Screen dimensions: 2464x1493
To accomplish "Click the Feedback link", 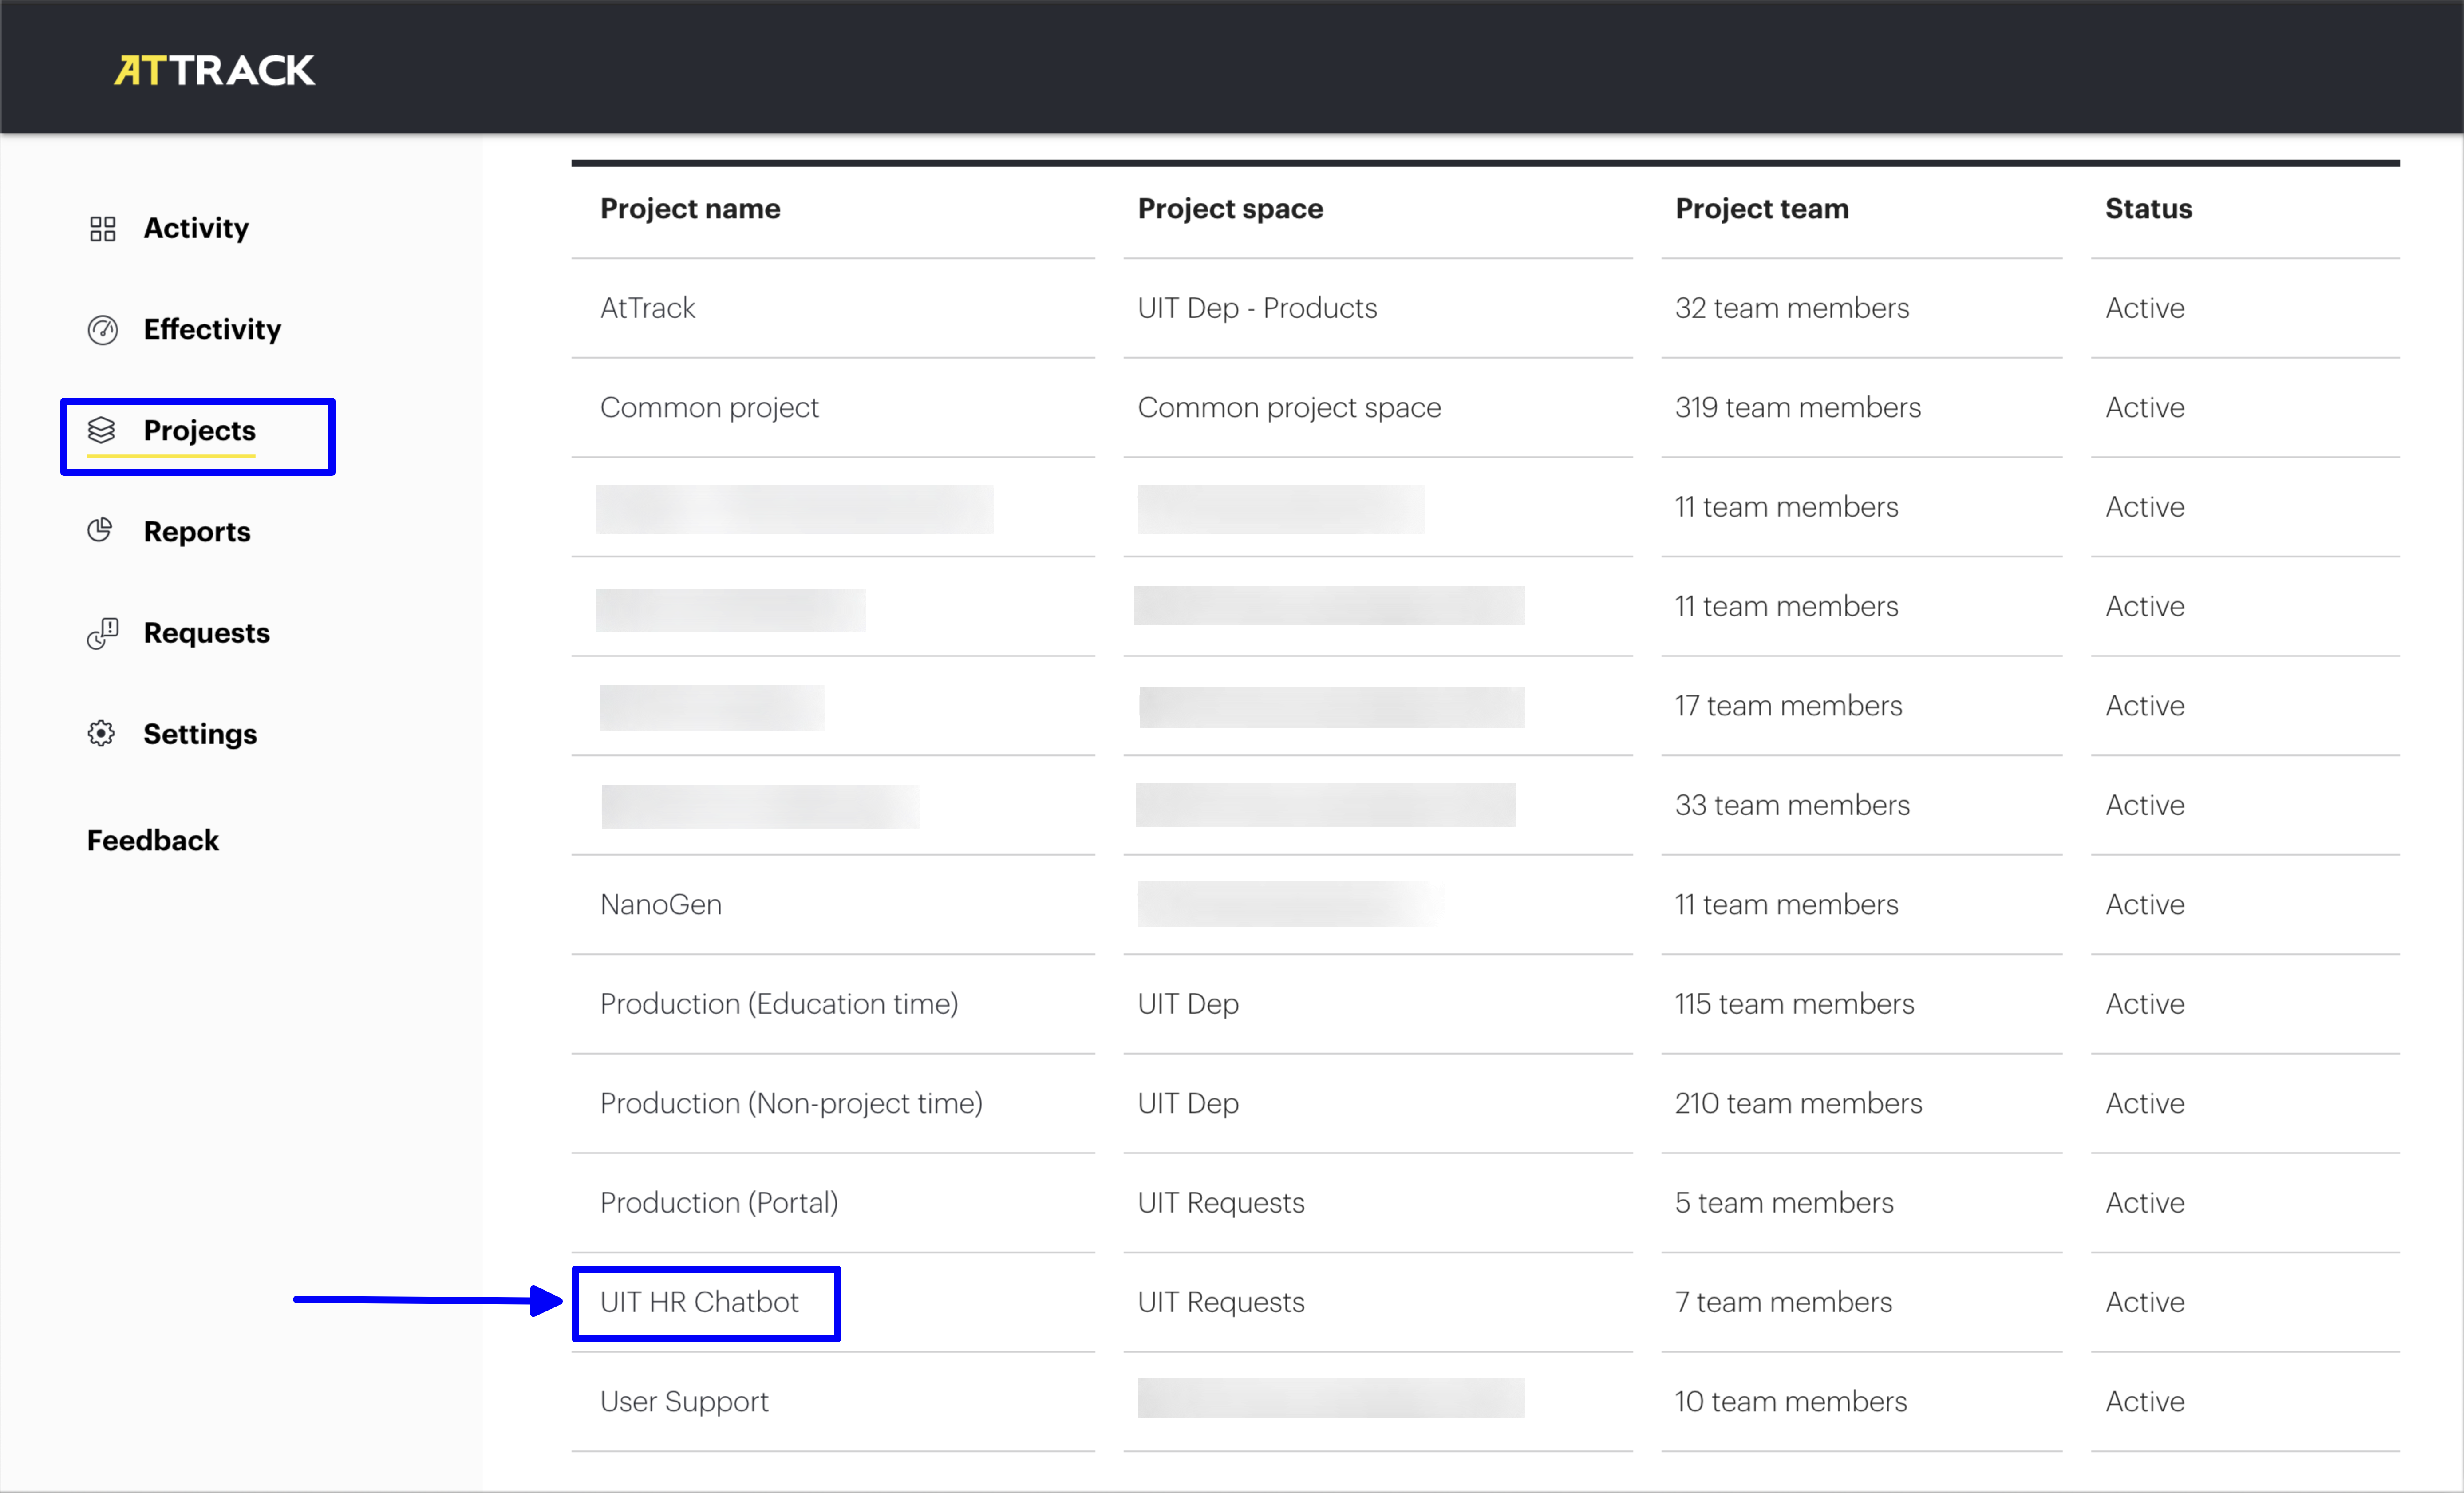I will (153, 841).
